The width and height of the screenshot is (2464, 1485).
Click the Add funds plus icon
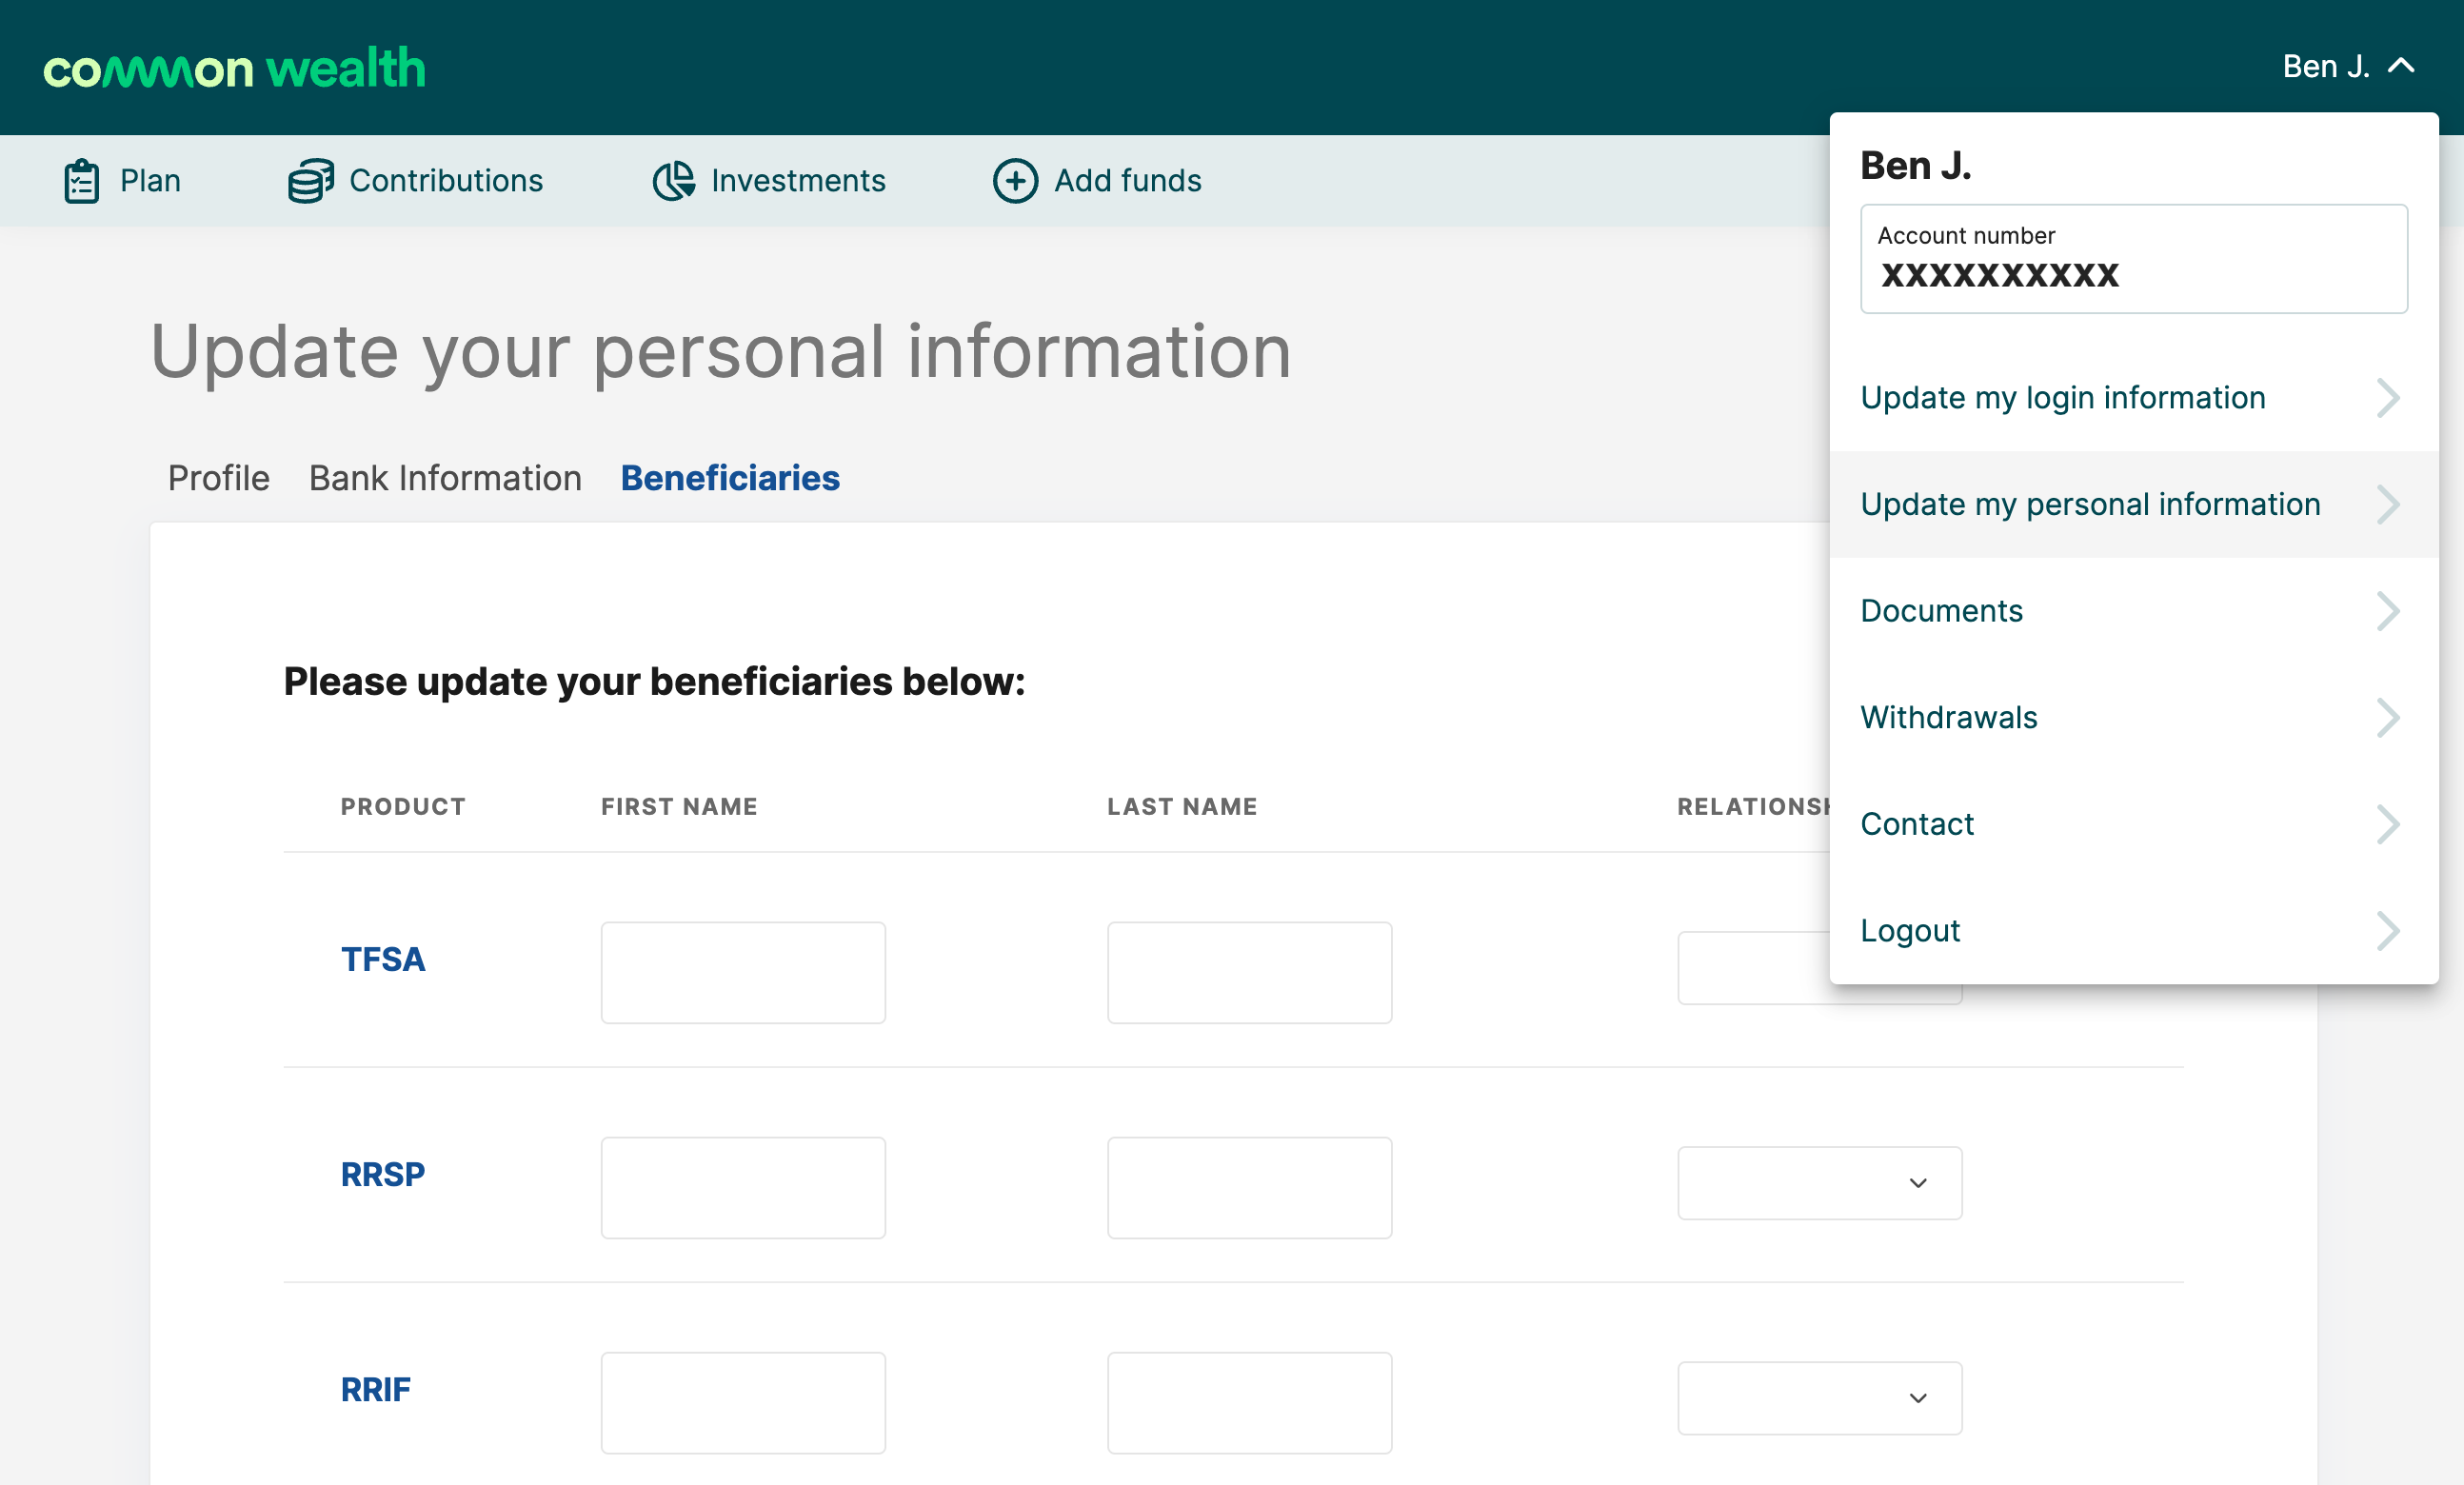(1015, 181)
